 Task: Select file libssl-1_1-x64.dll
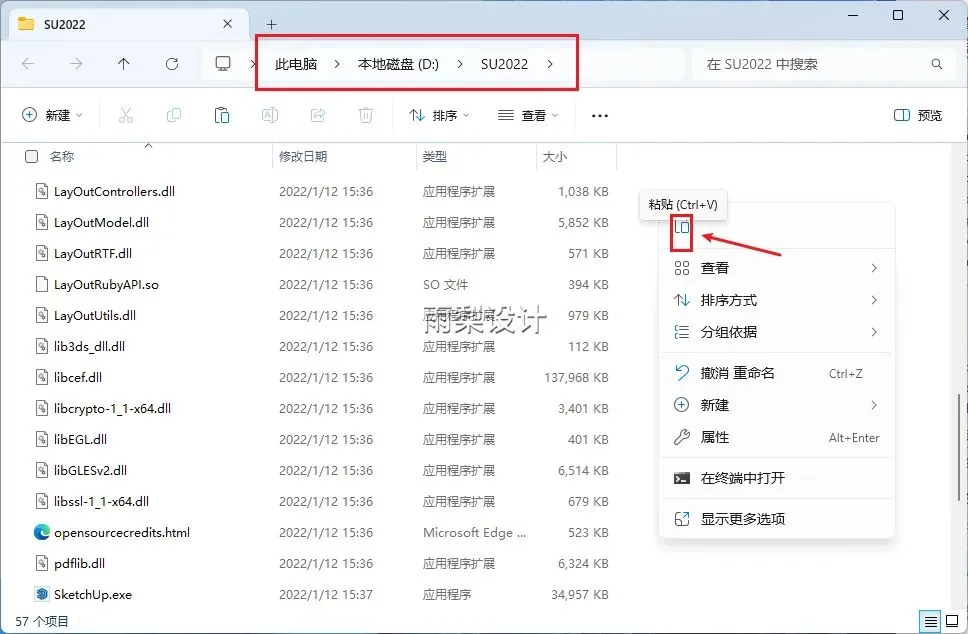101,501
